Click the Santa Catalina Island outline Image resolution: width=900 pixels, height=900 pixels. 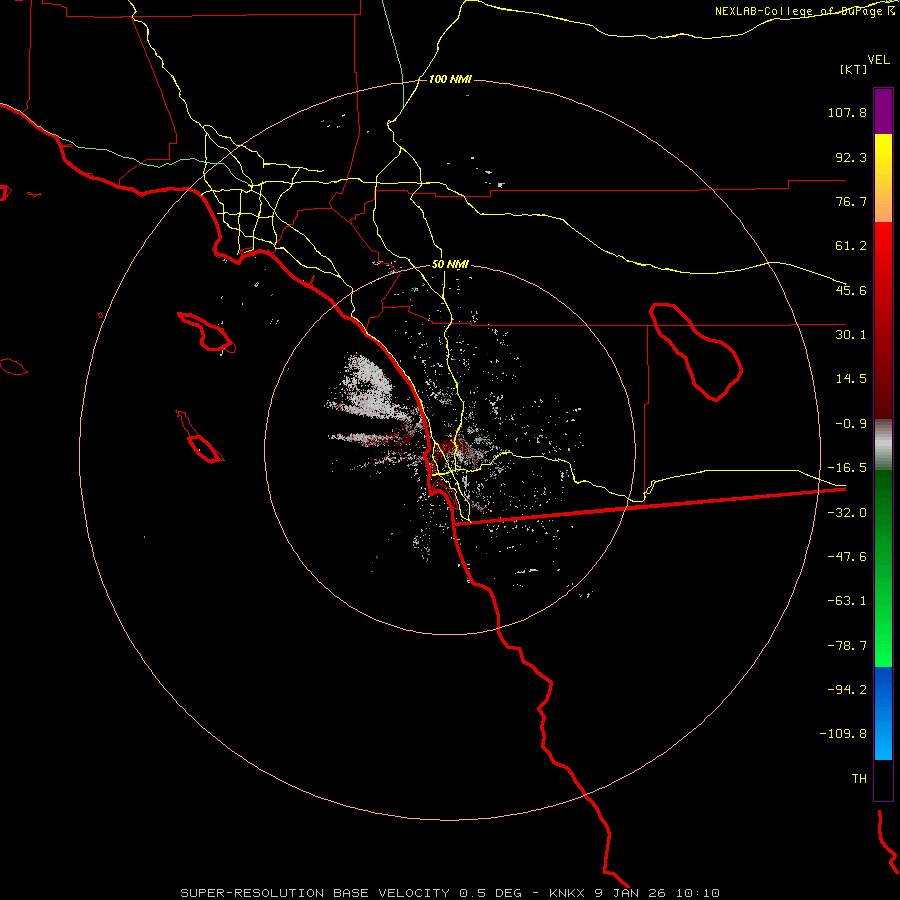(x=207, y=332)
